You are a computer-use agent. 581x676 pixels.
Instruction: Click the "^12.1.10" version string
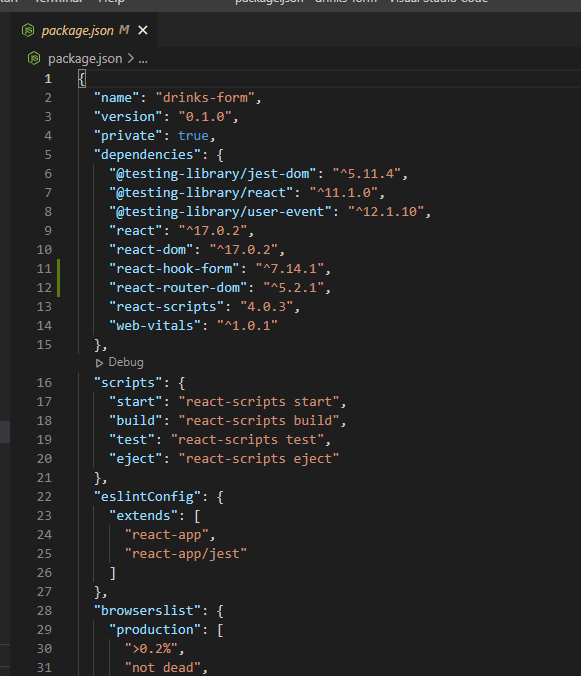click(387, 212)
